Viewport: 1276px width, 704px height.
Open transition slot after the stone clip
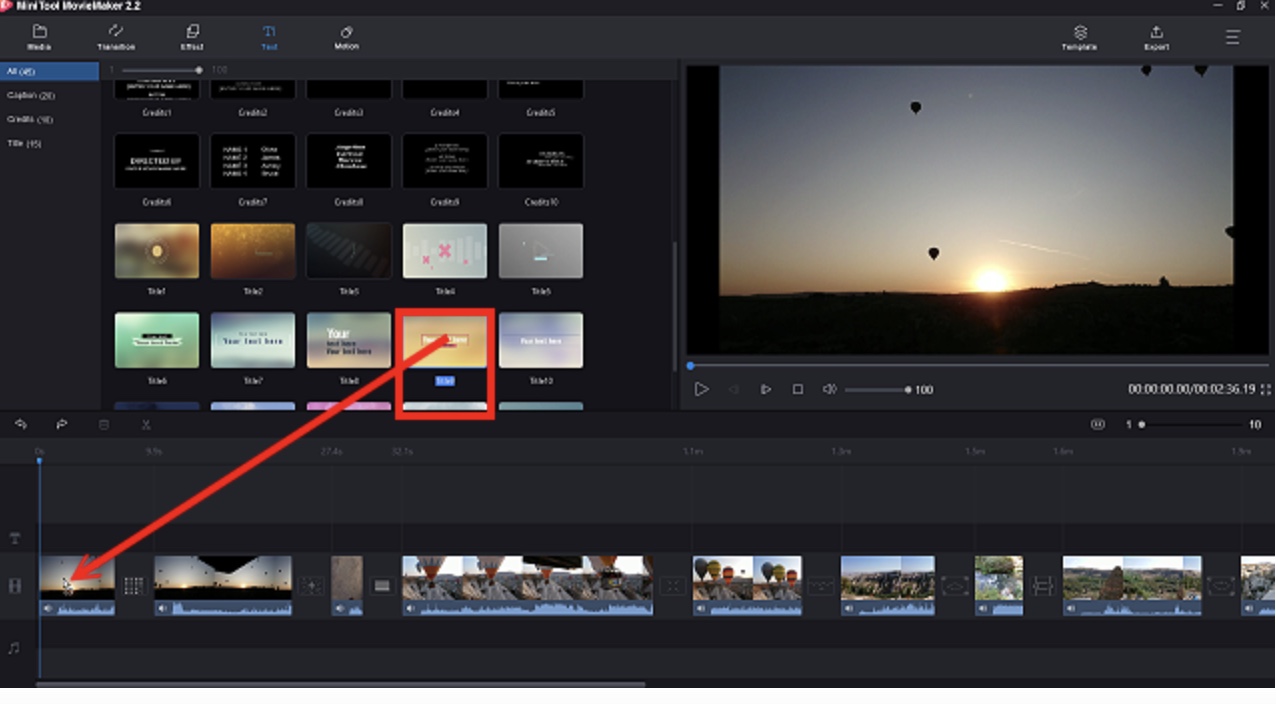382,586
